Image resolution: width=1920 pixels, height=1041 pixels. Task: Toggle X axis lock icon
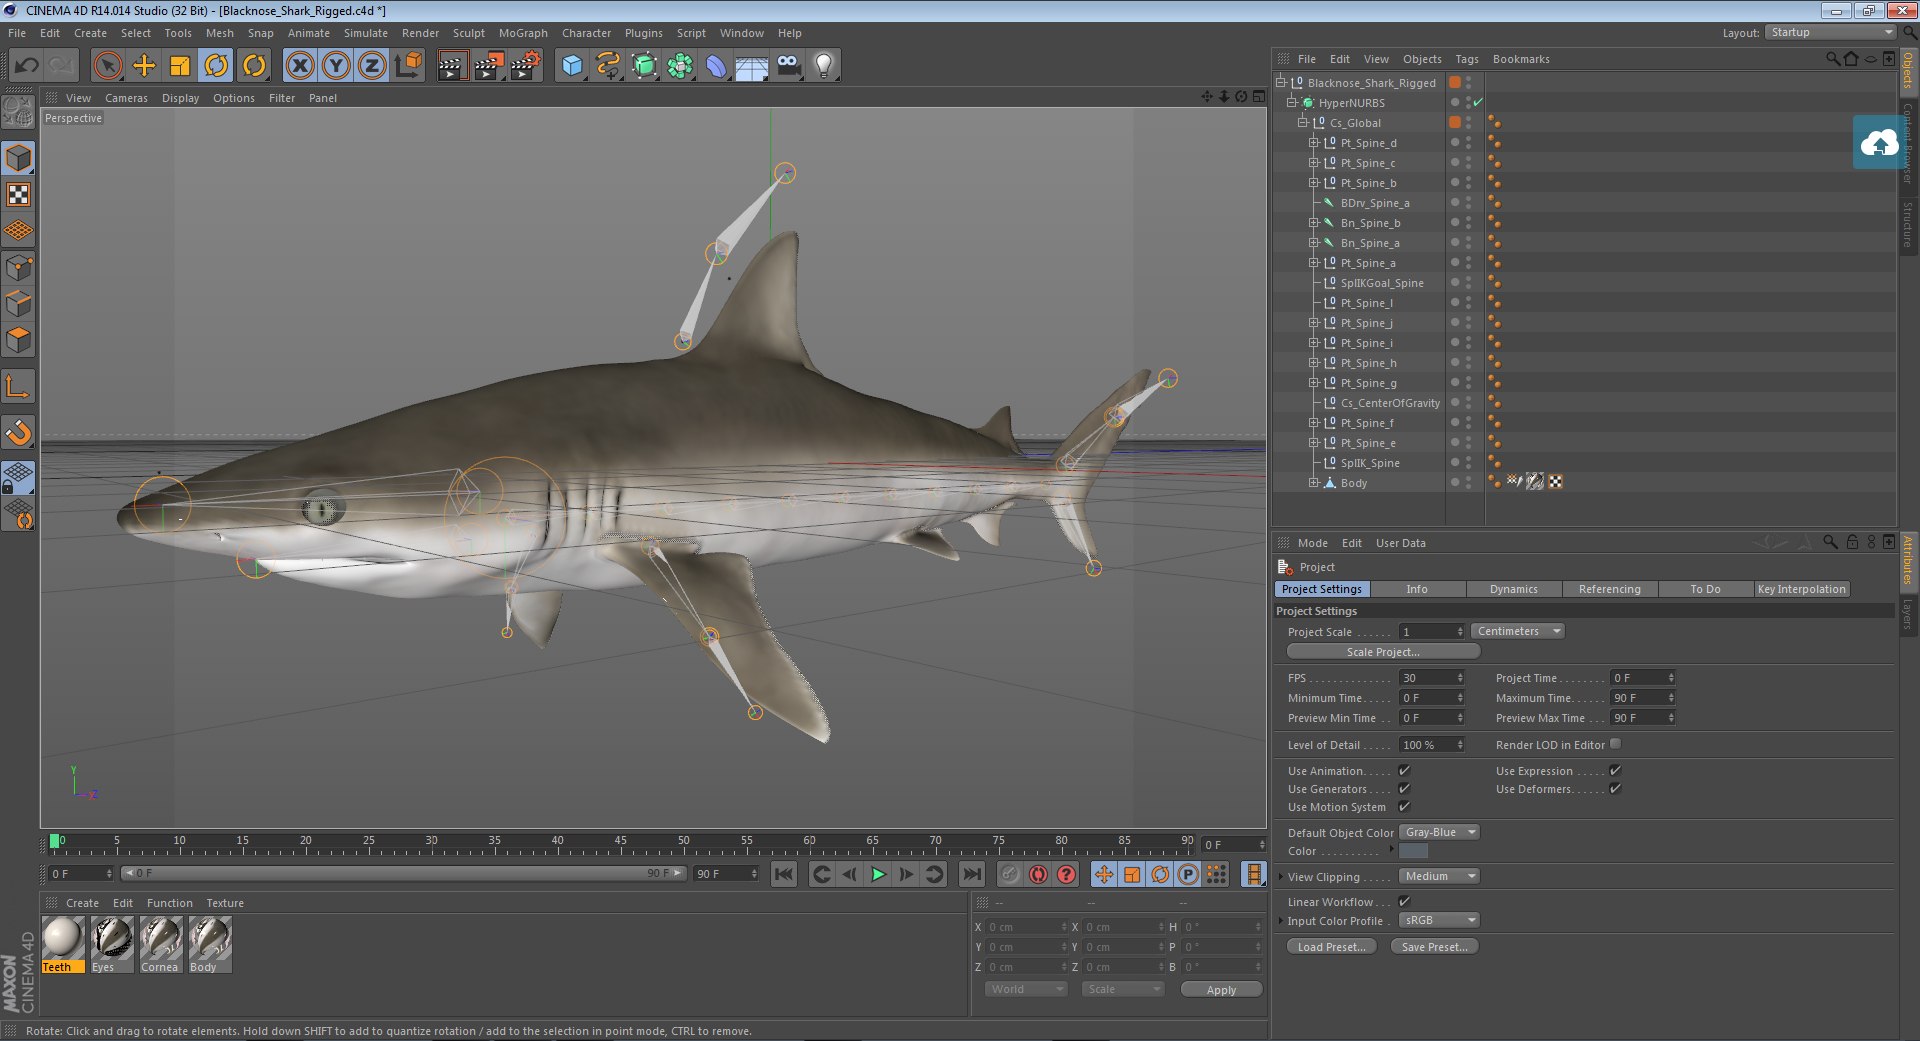pos(300,66)
